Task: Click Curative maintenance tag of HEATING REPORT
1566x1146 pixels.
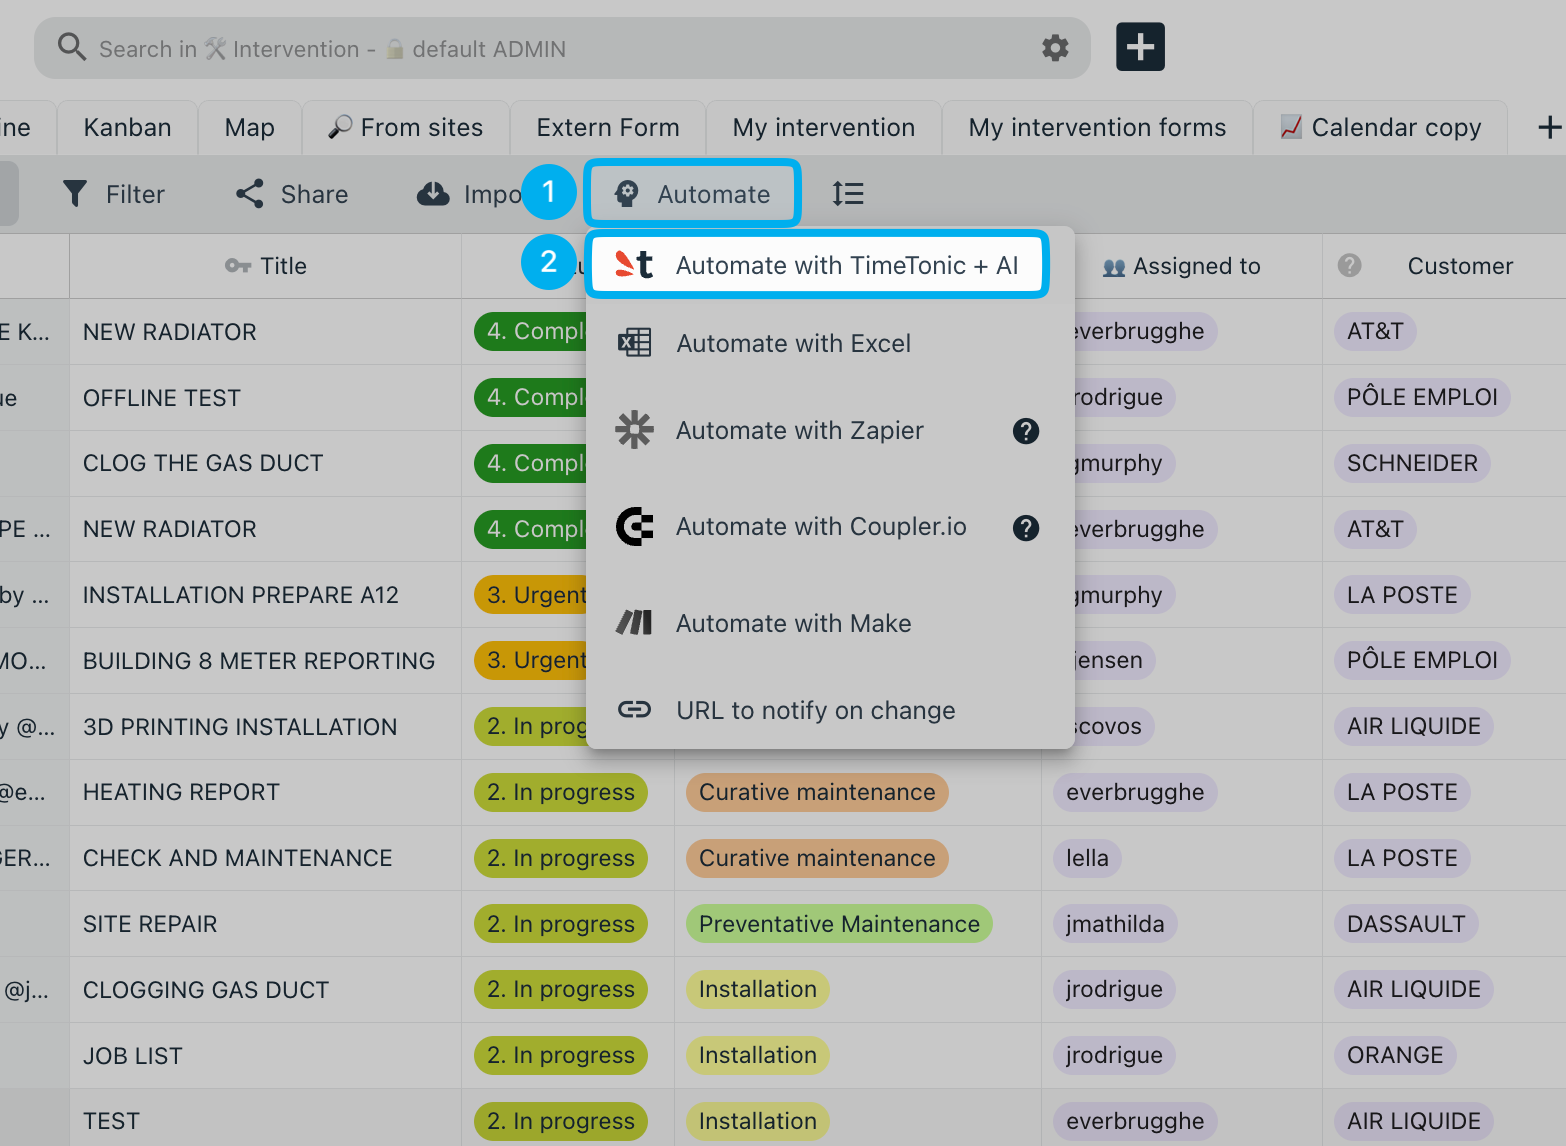Action: coord(817,792)
